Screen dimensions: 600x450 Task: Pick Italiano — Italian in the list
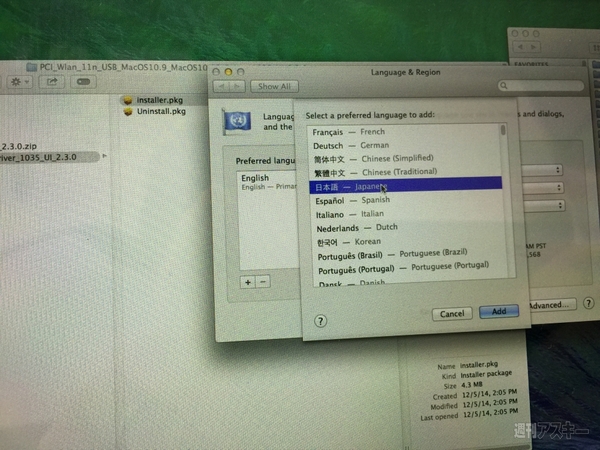pos(407,214)
